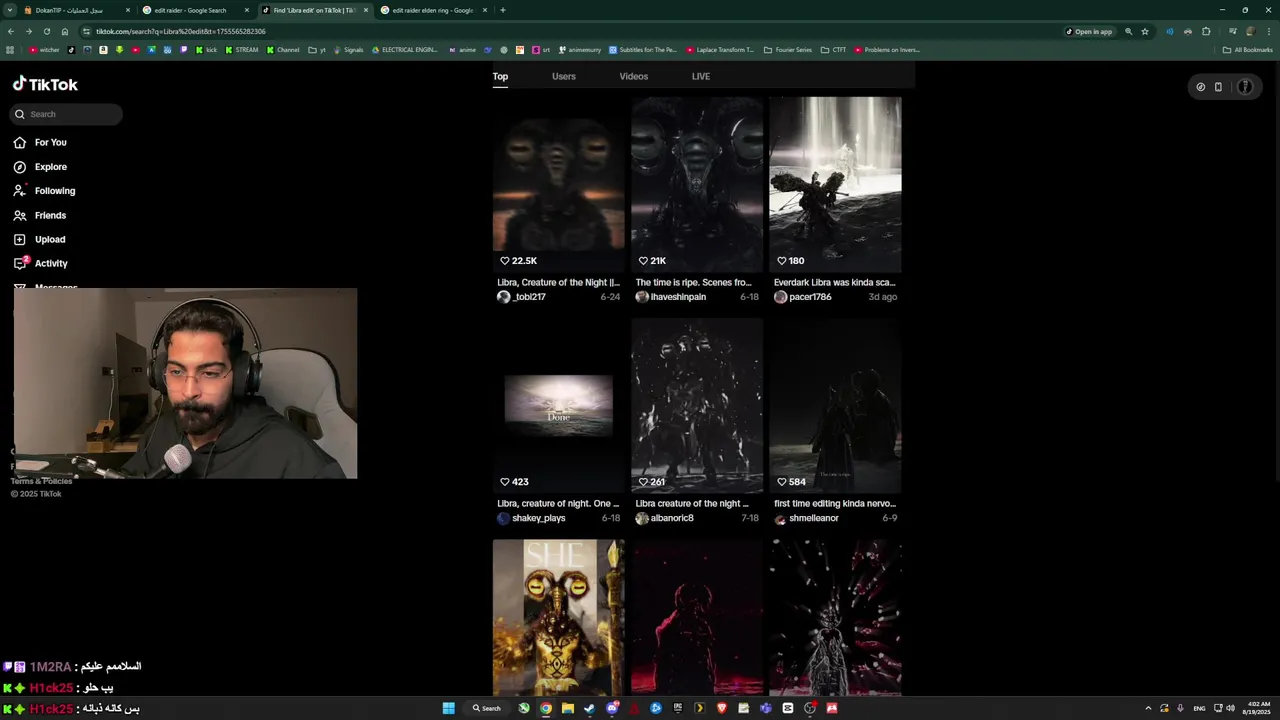Screen dimensions: 1280x720
Task: Open the Everdark Libra video thumbnail
Action: point(835,184)
